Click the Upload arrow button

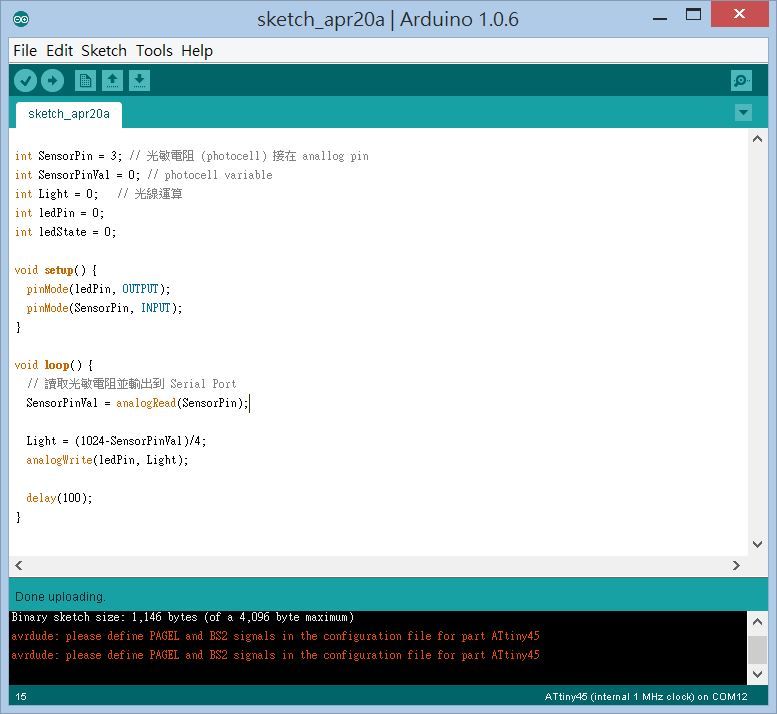52,80
